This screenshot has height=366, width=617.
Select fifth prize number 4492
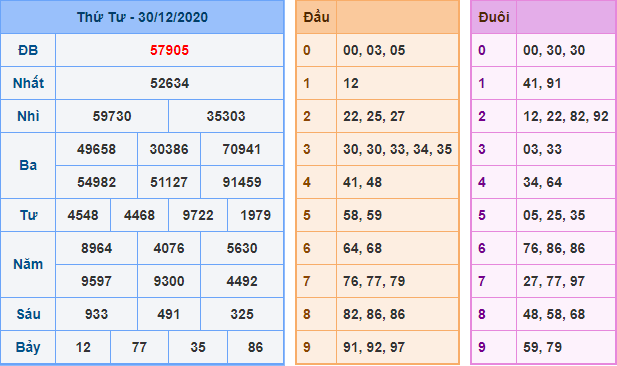coord(242,282)
